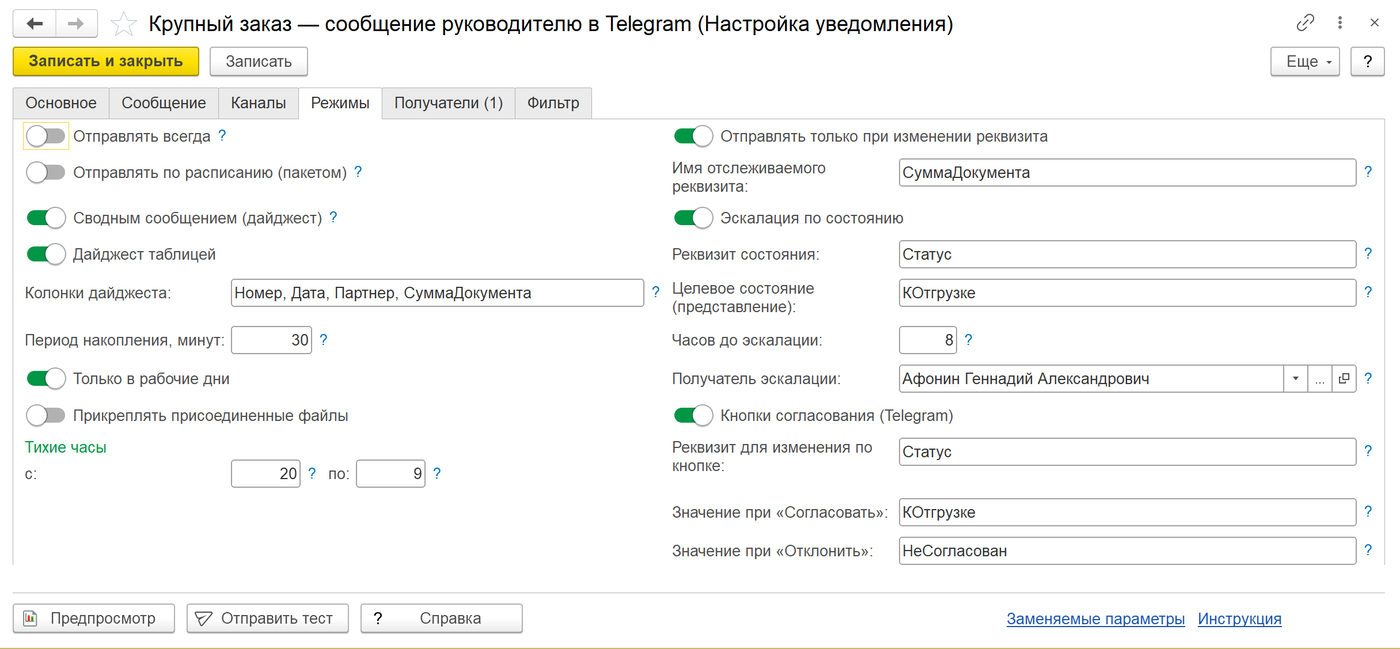The width and height of the screenshot is (1400, 649).
Task: Disable «Эскалация по состоянию» switch
Action: pos(694,218)
